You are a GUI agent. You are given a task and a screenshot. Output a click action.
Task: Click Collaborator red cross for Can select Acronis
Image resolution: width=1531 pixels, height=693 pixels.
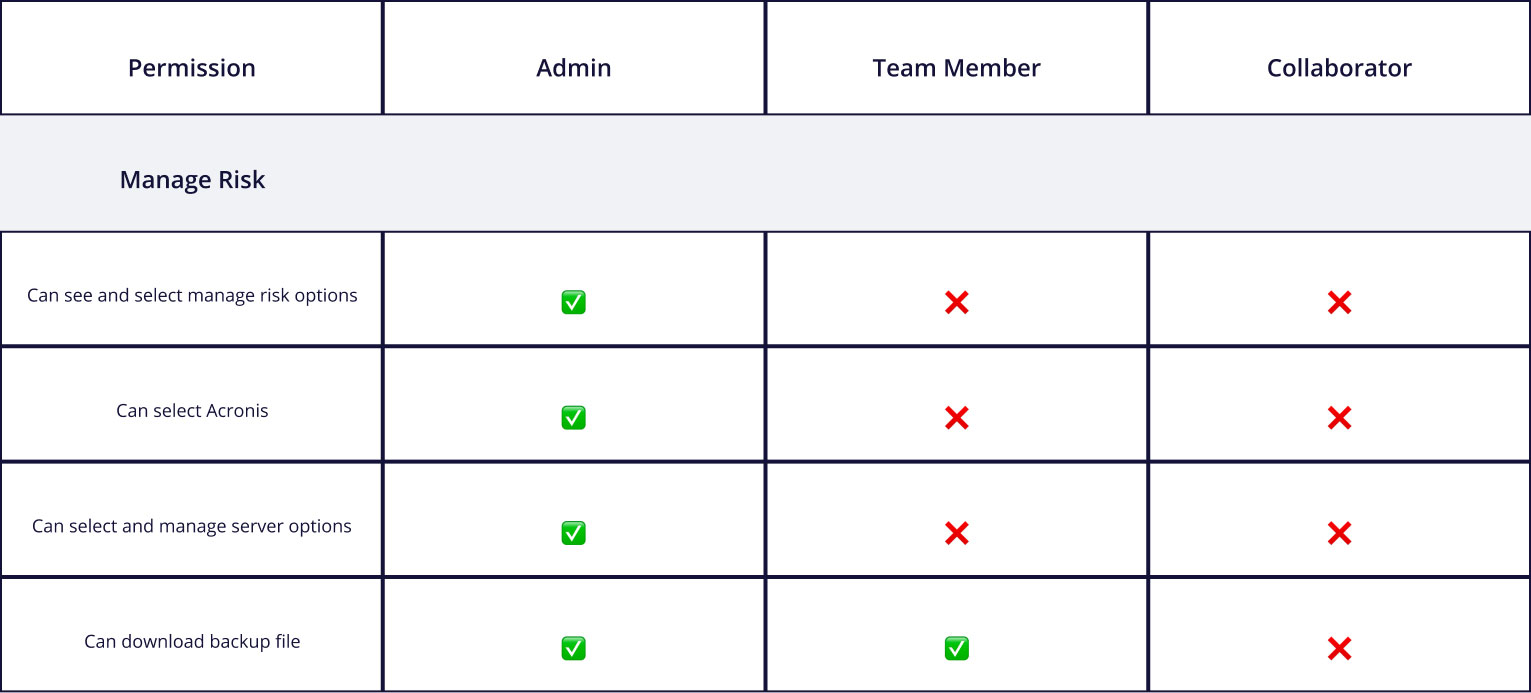tap(1339, 417)
